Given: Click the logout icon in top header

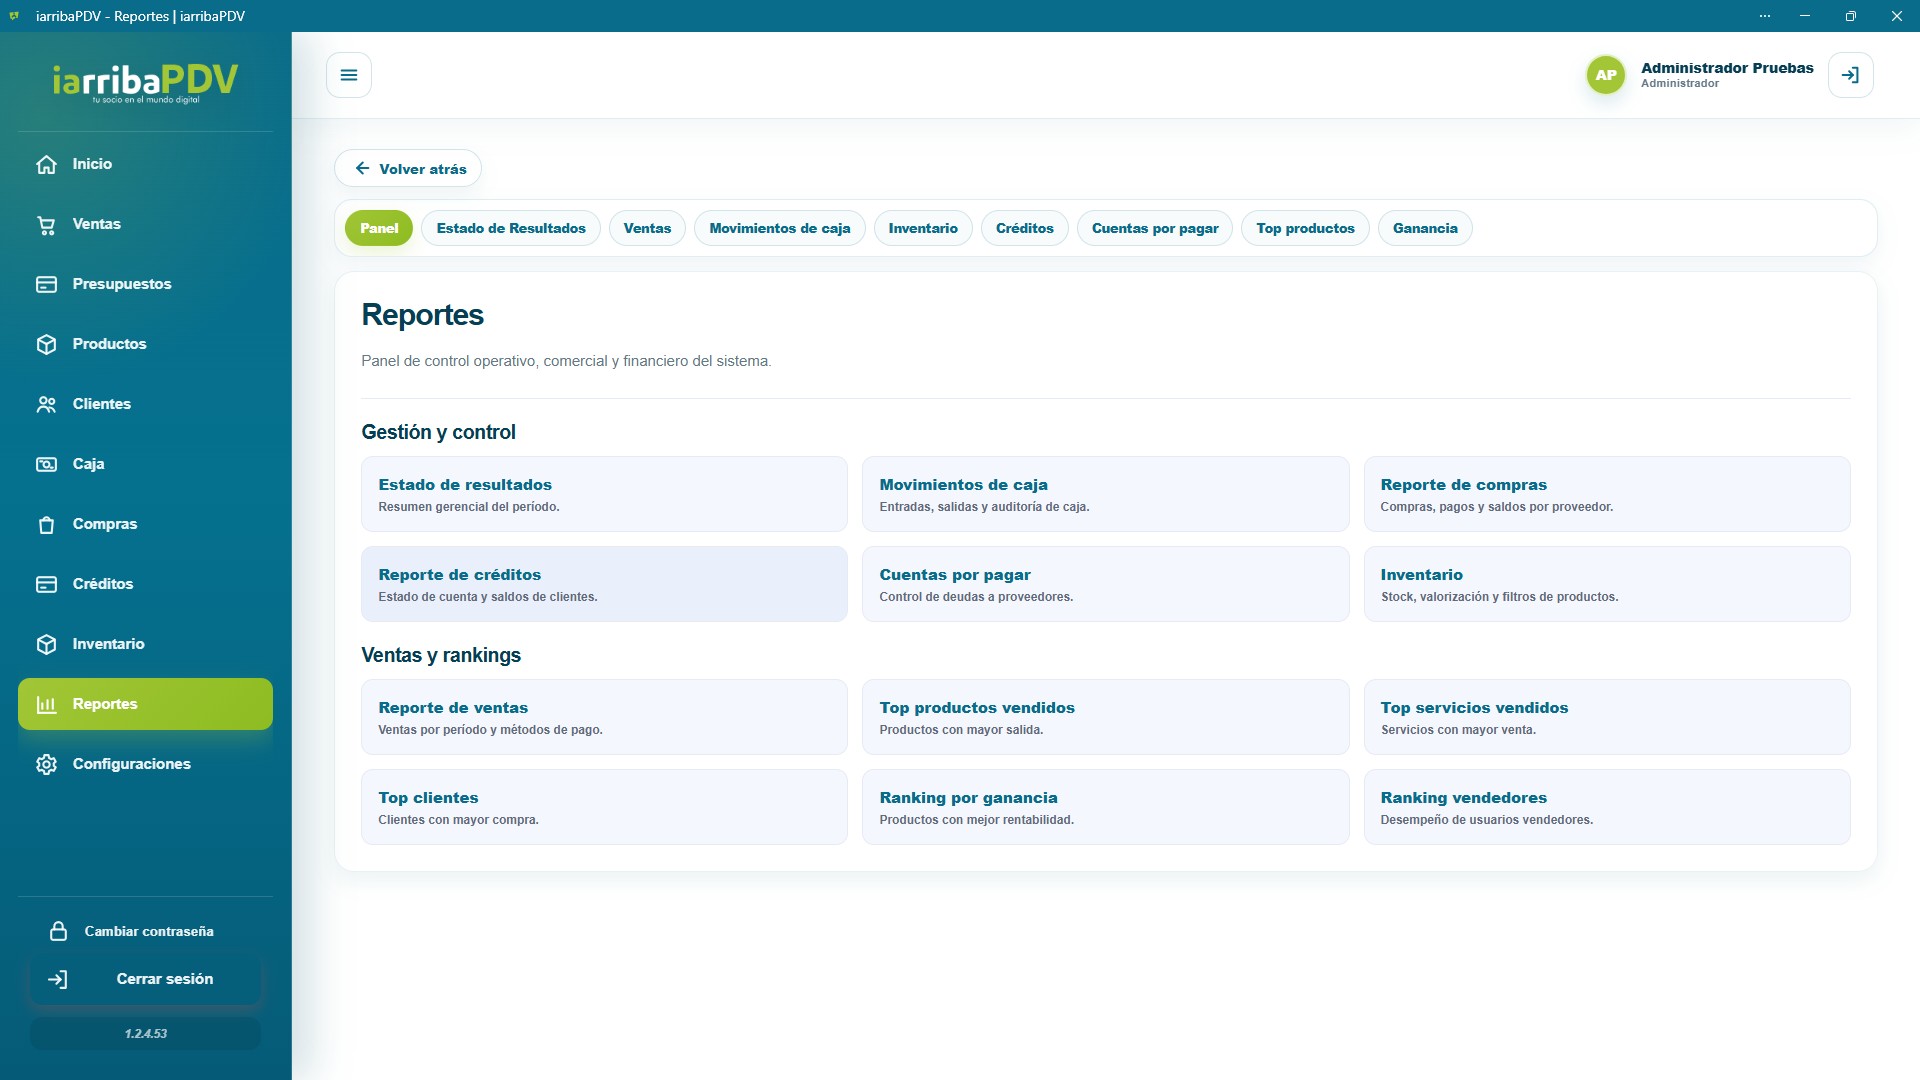Looking at the screenshot, I should click(x=1850, y=75).
